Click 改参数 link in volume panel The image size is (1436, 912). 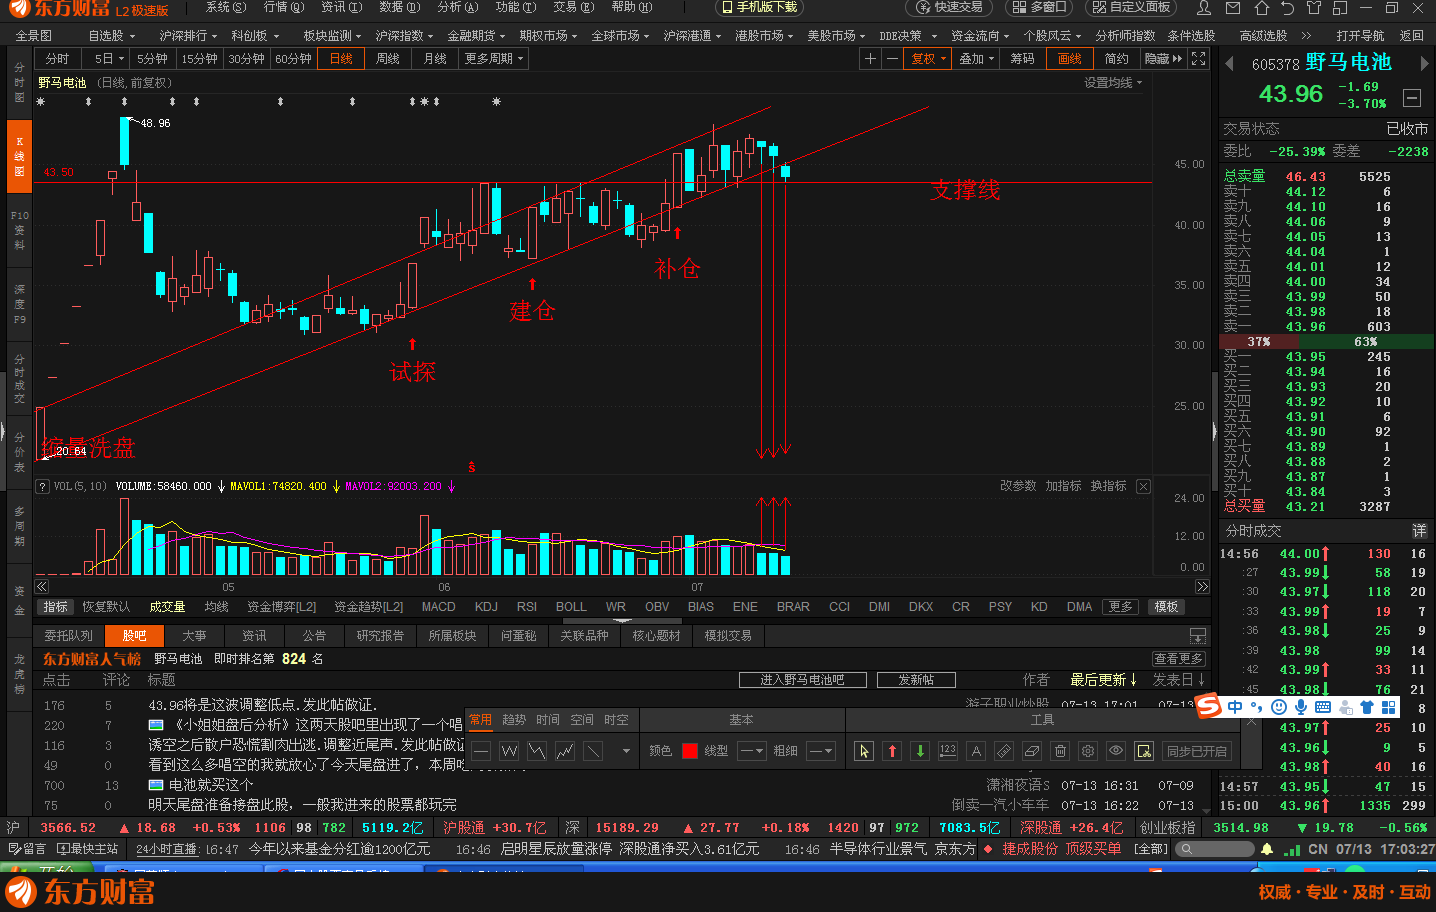point(1018,486)
